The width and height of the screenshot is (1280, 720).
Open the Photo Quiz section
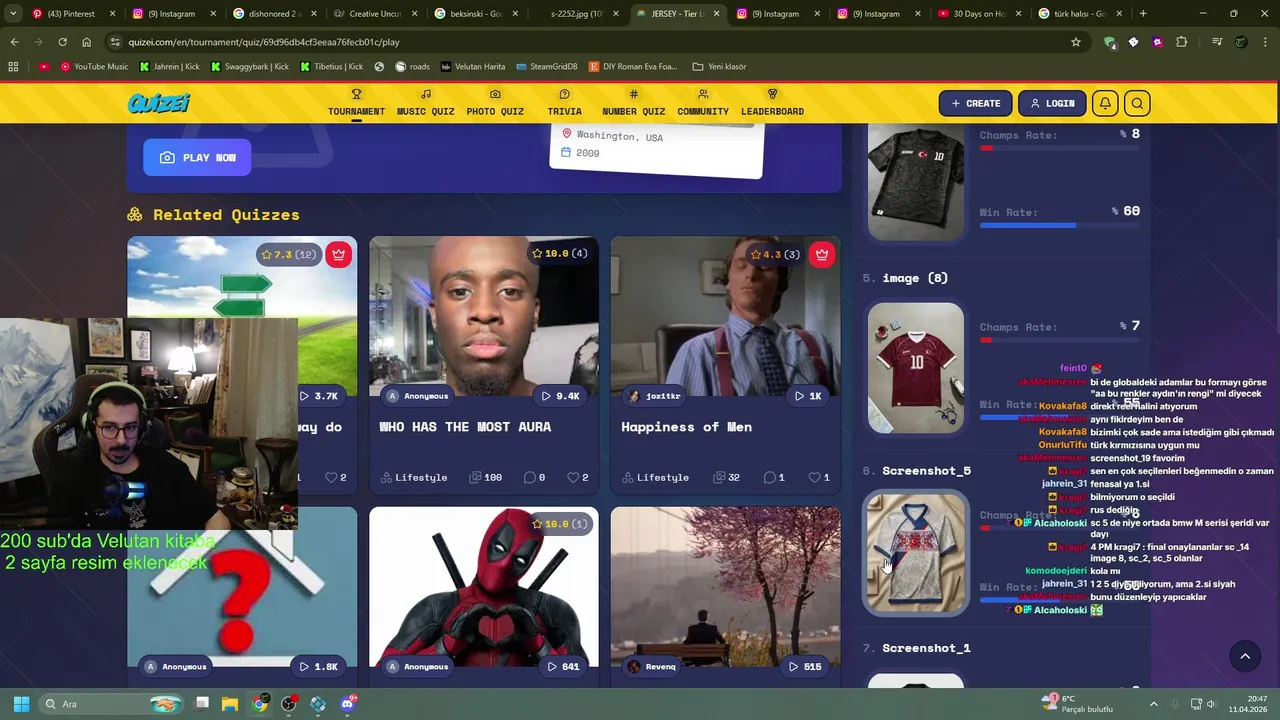click(x=495, y=103)
